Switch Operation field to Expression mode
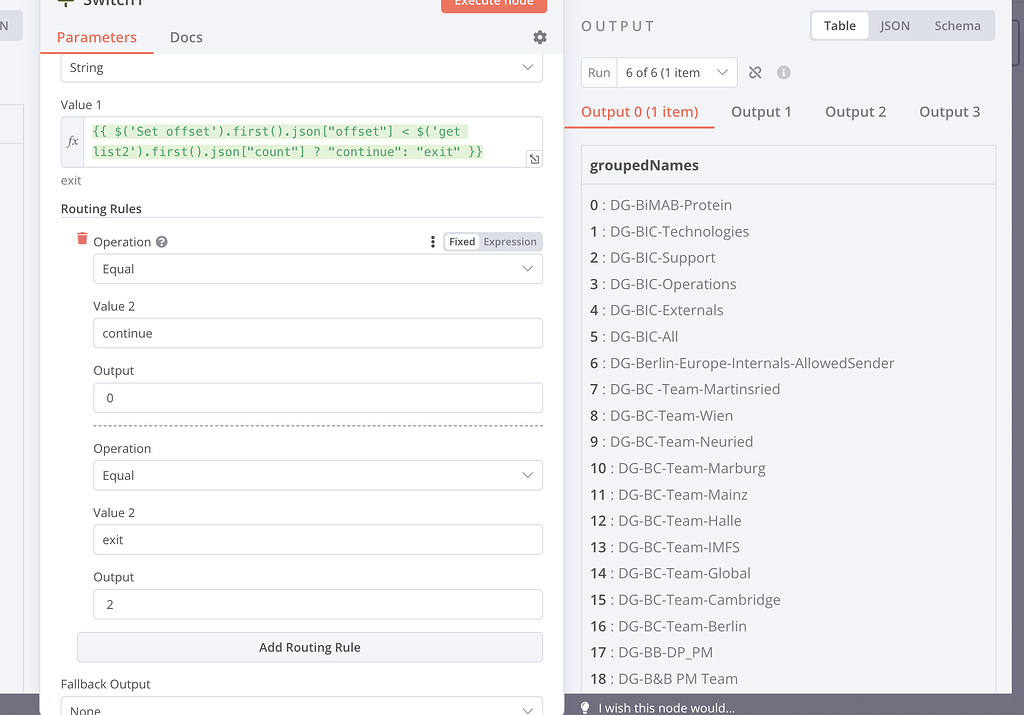 pyautogui.click(x=510, y=242)
